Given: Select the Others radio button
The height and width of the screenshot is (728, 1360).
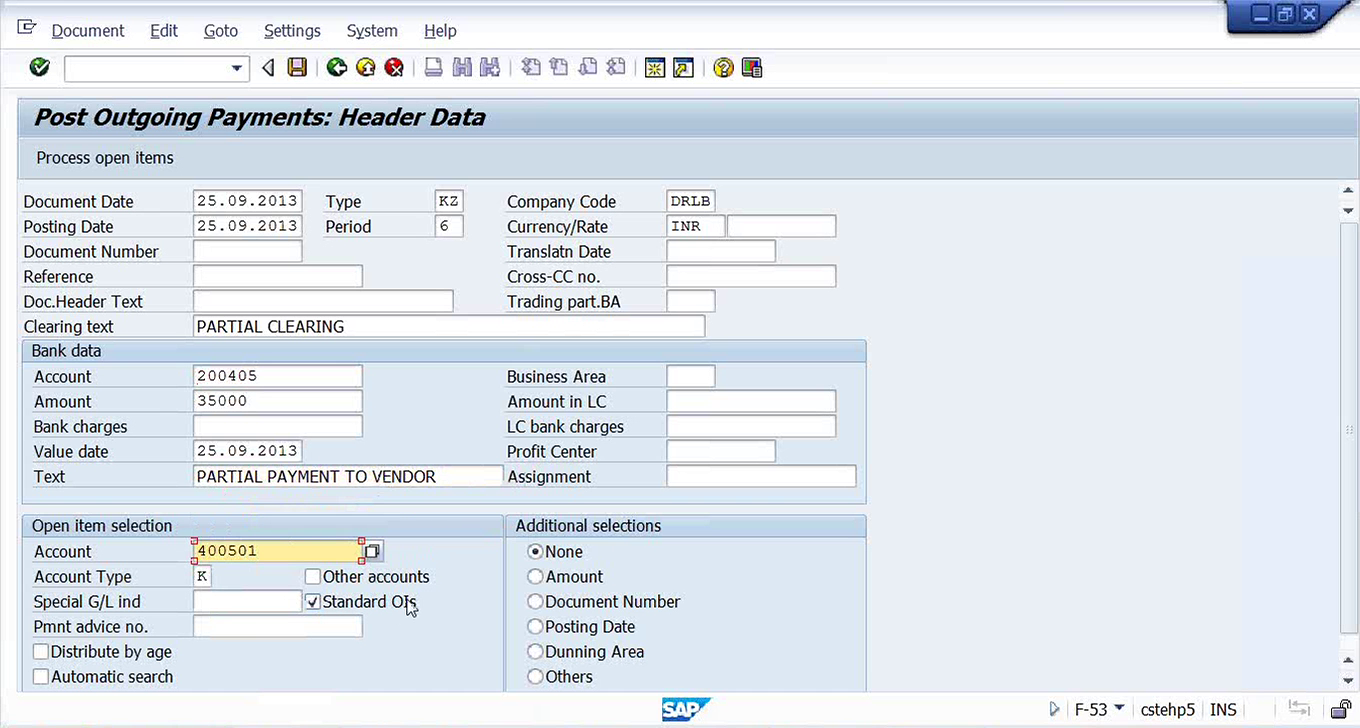Looking at the screenshot, I should point(535,677).
